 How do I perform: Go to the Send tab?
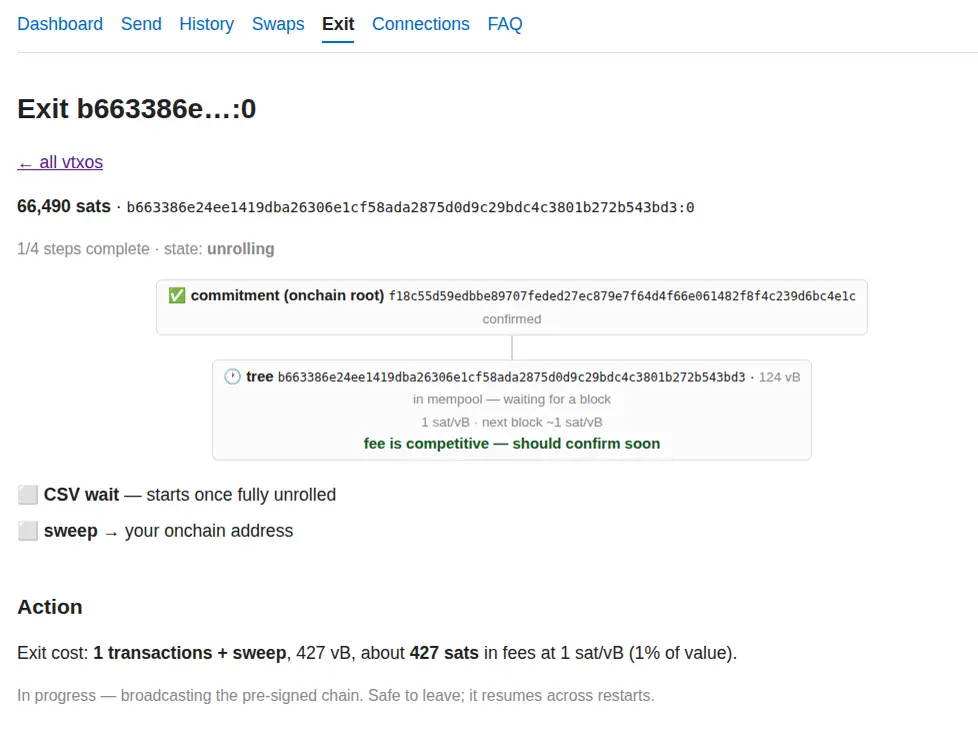[141, 24]
